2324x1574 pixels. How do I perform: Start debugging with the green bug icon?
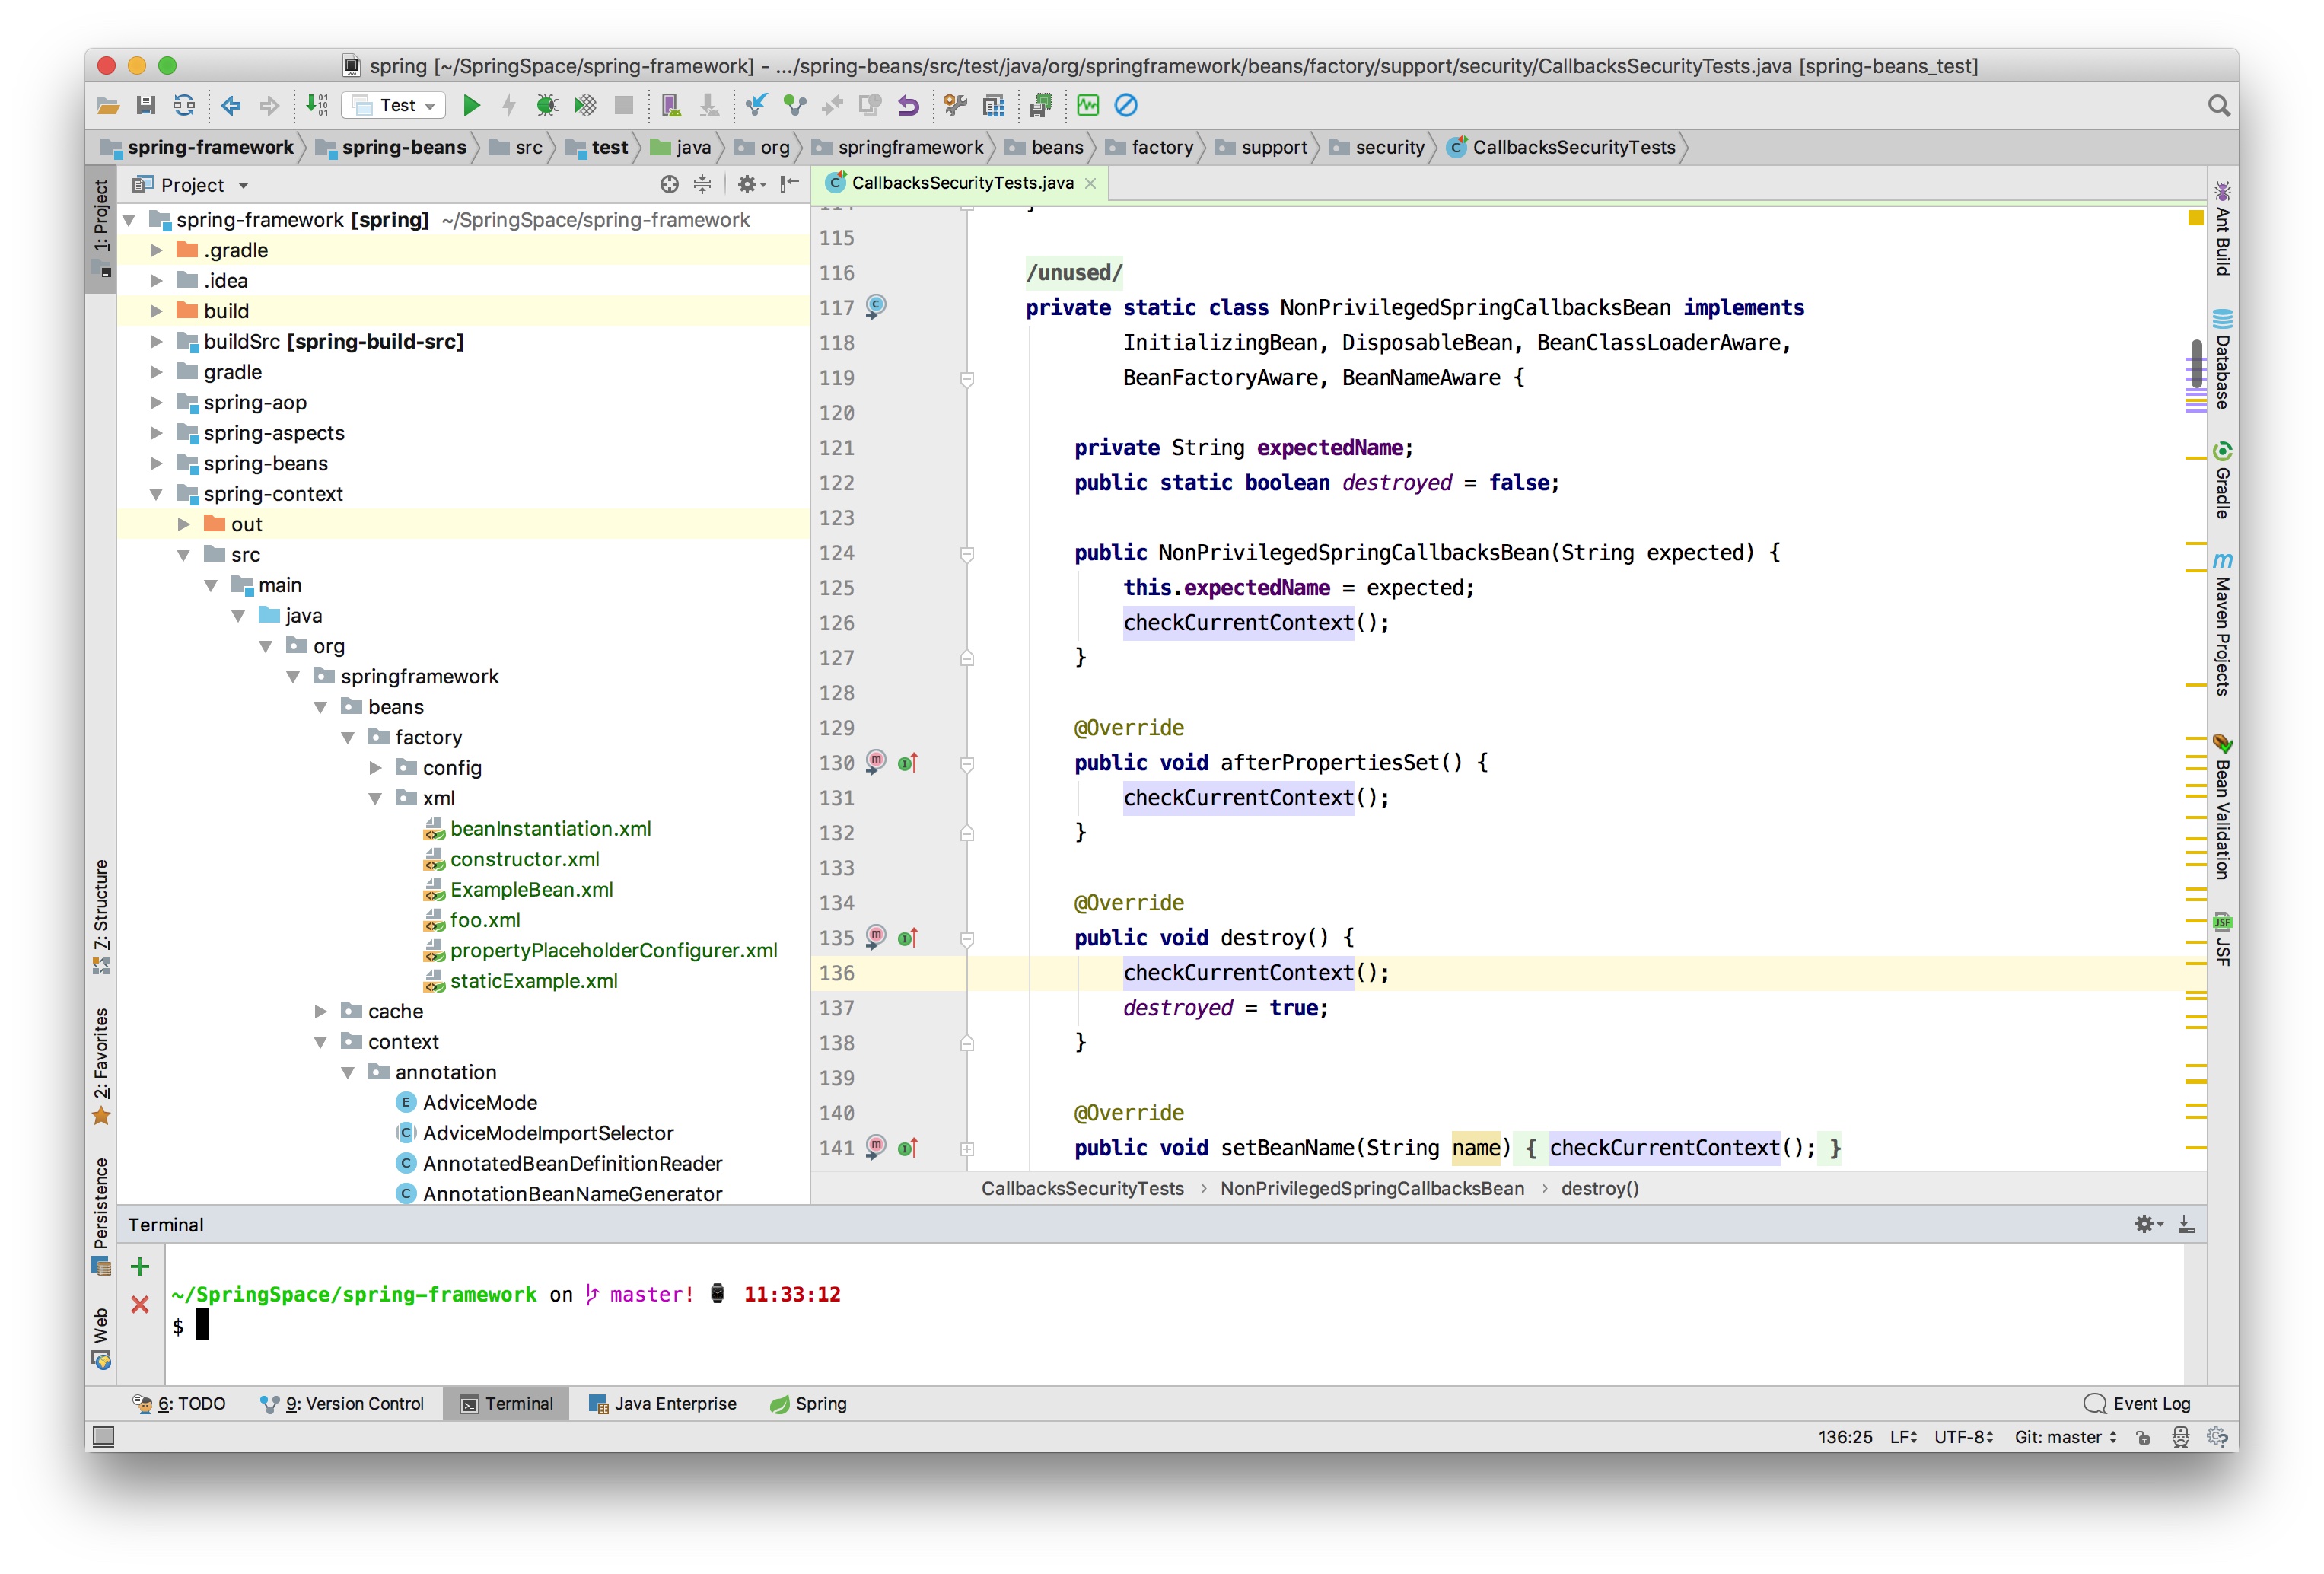point(546,105)
